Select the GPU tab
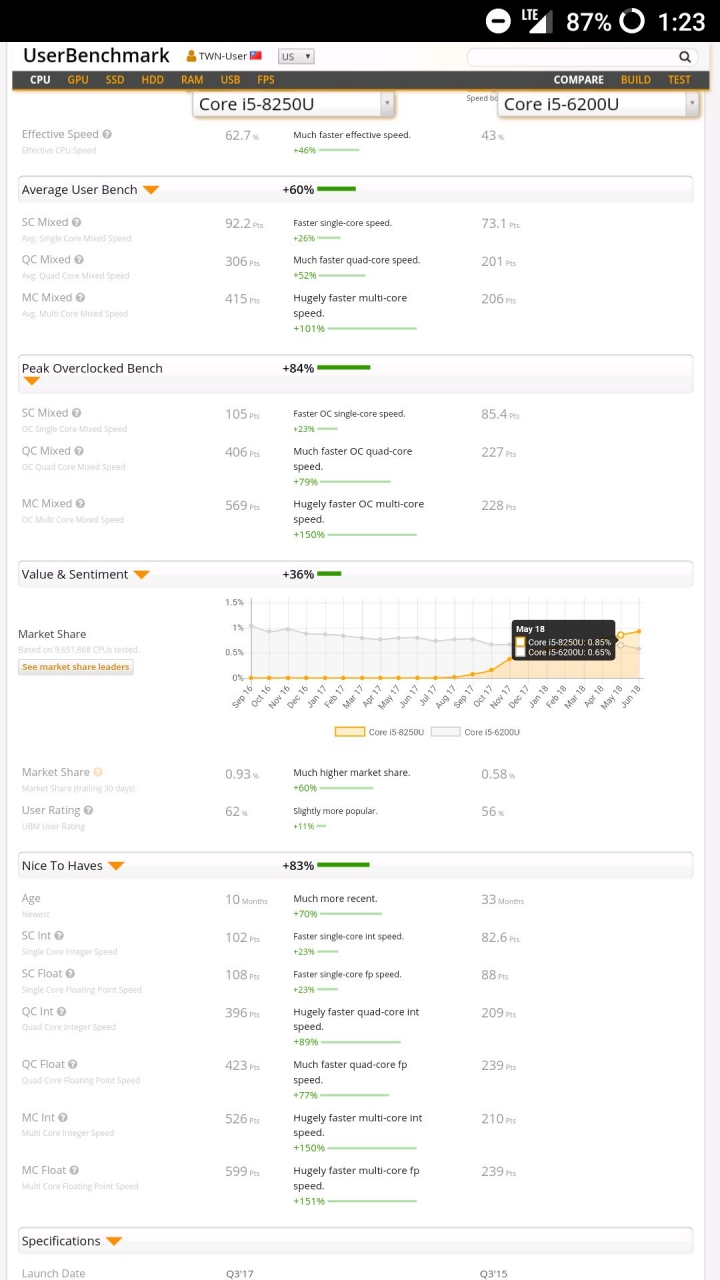Viewport: 720px width, 1280px height. click(x=78, y=80)
